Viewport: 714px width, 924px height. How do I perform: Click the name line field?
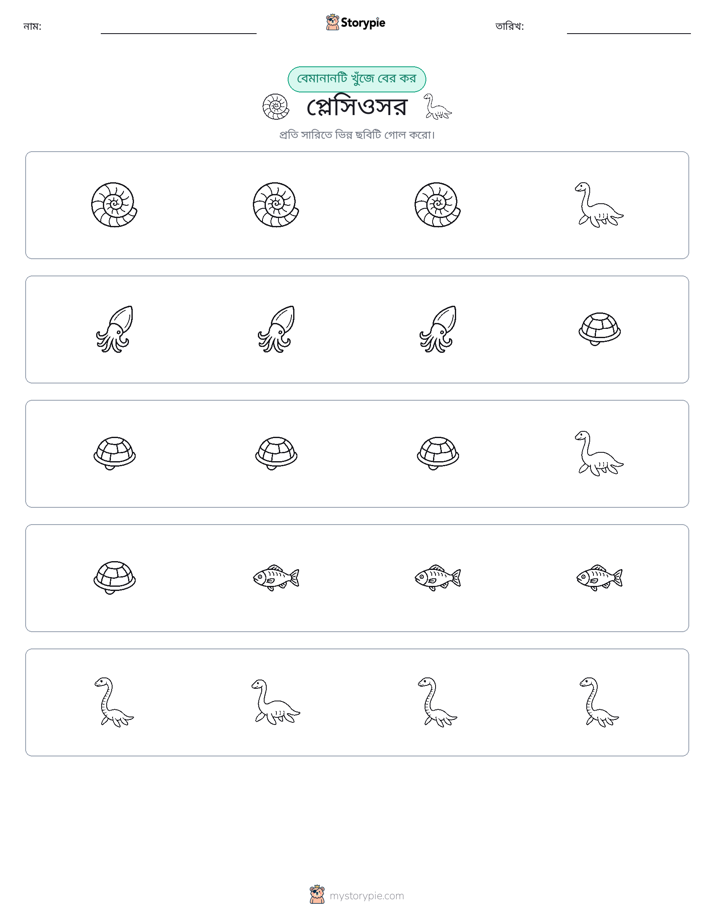pyautogui.click(x=178, y=27)
